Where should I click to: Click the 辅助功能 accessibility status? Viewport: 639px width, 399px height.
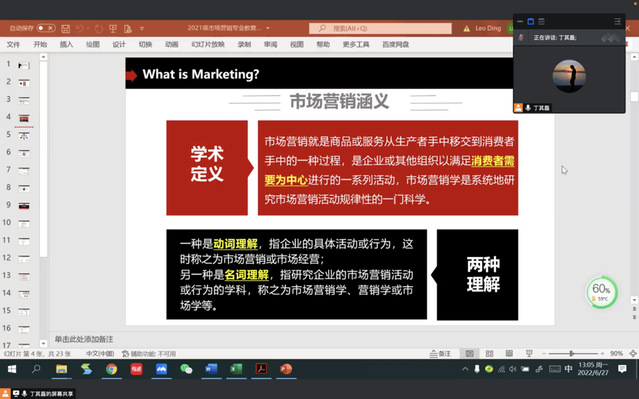coord(149,353)
